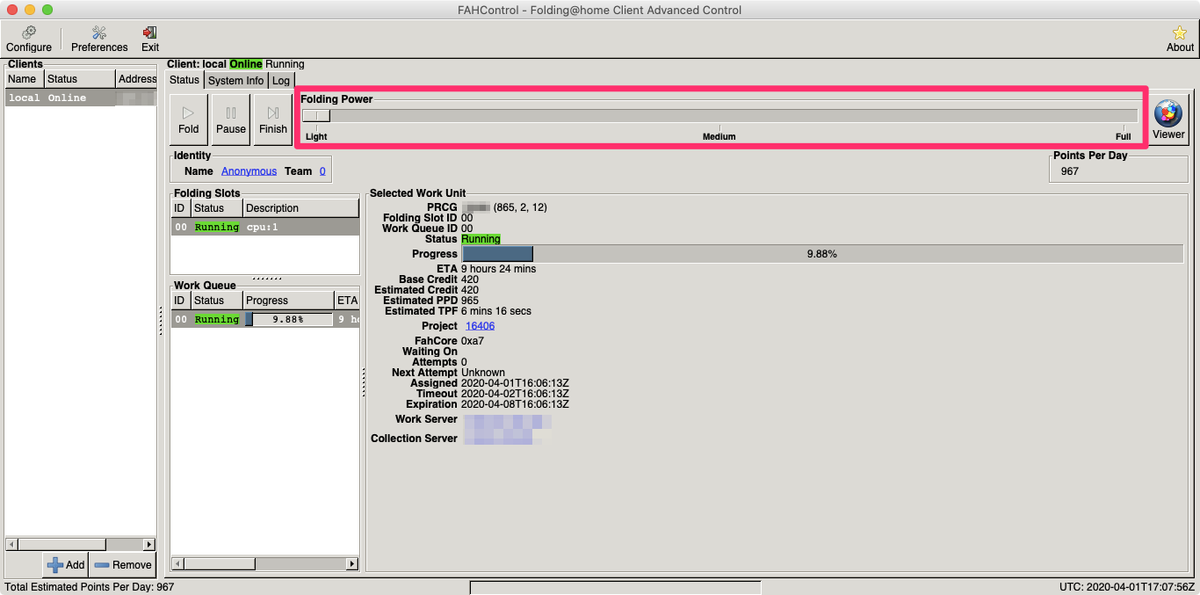This screenshot has height=595, width=1200.
Task: Click the Expiration 2020-04-08 timestamp
Action: coord(515,404)
